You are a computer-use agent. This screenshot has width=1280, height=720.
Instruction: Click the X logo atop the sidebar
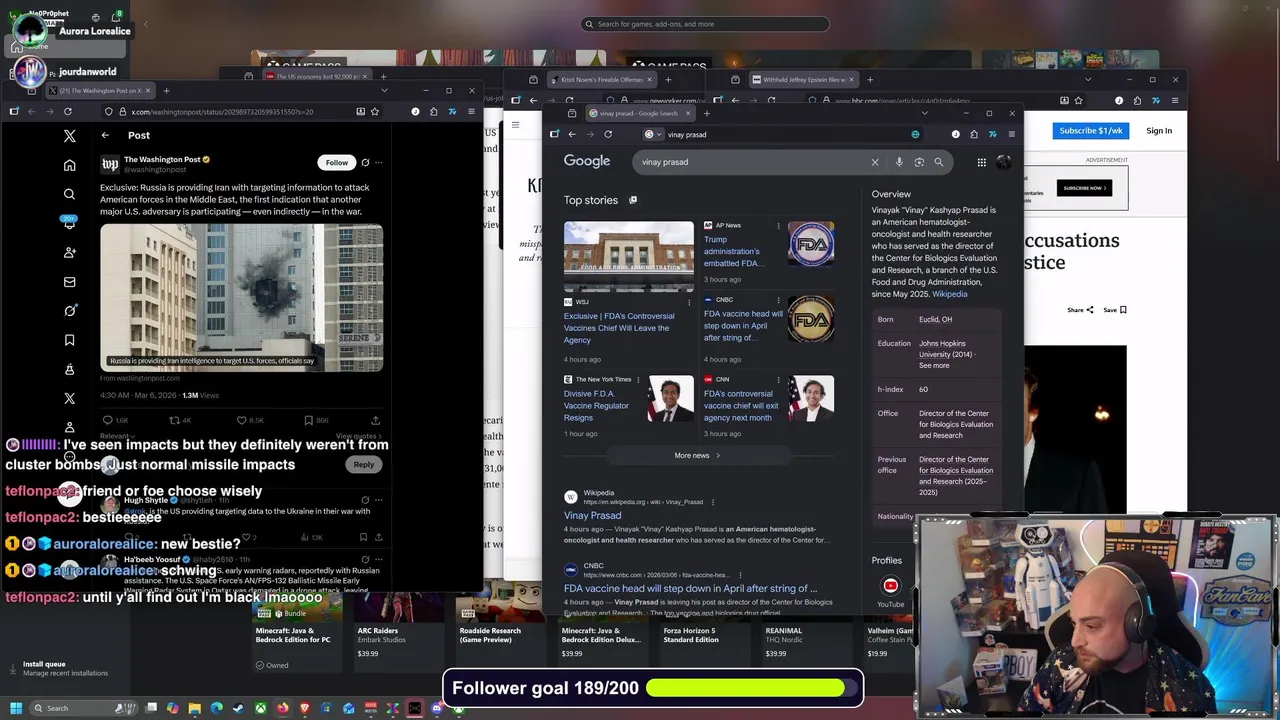(69, 136)
